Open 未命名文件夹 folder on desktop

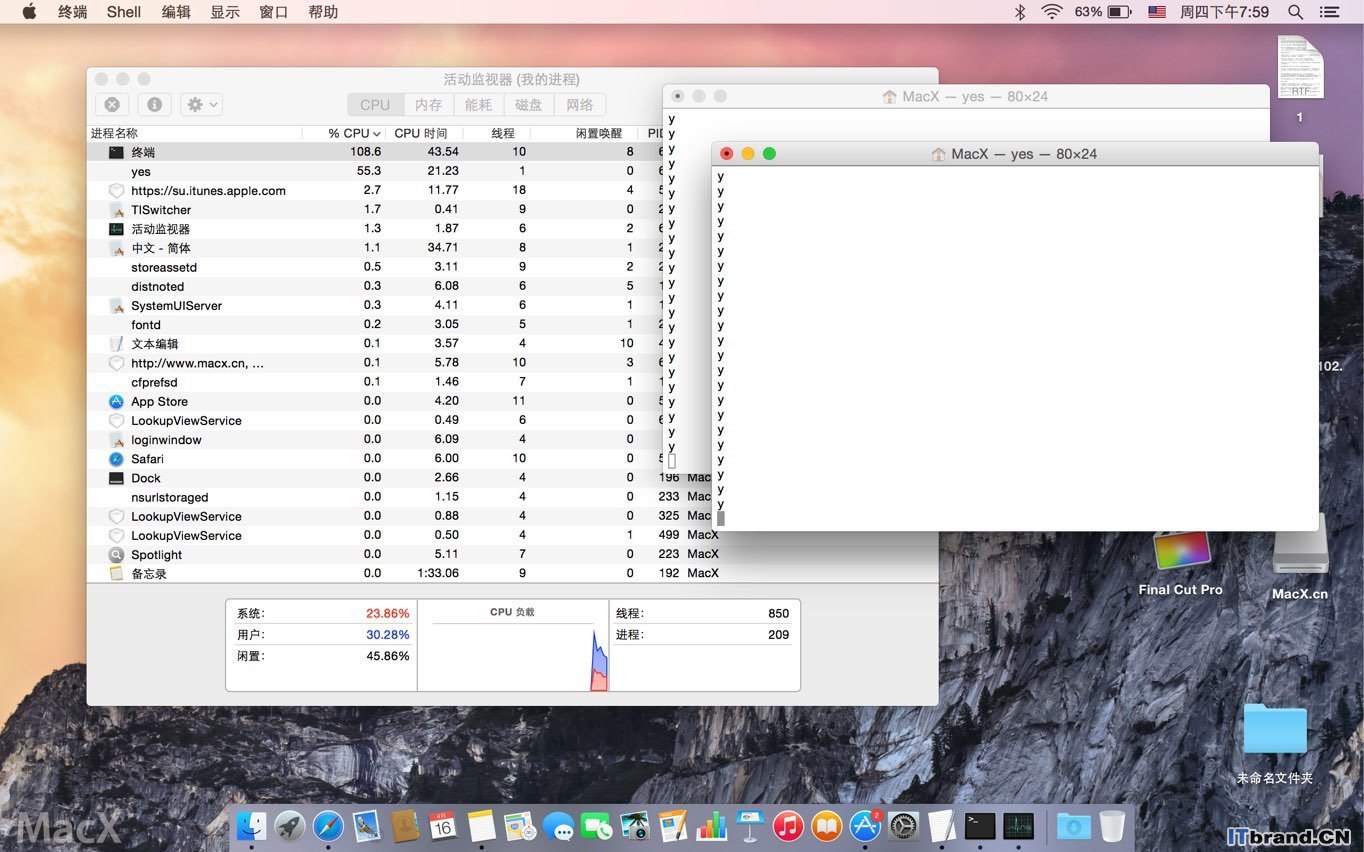click(x=1275, y=743)
